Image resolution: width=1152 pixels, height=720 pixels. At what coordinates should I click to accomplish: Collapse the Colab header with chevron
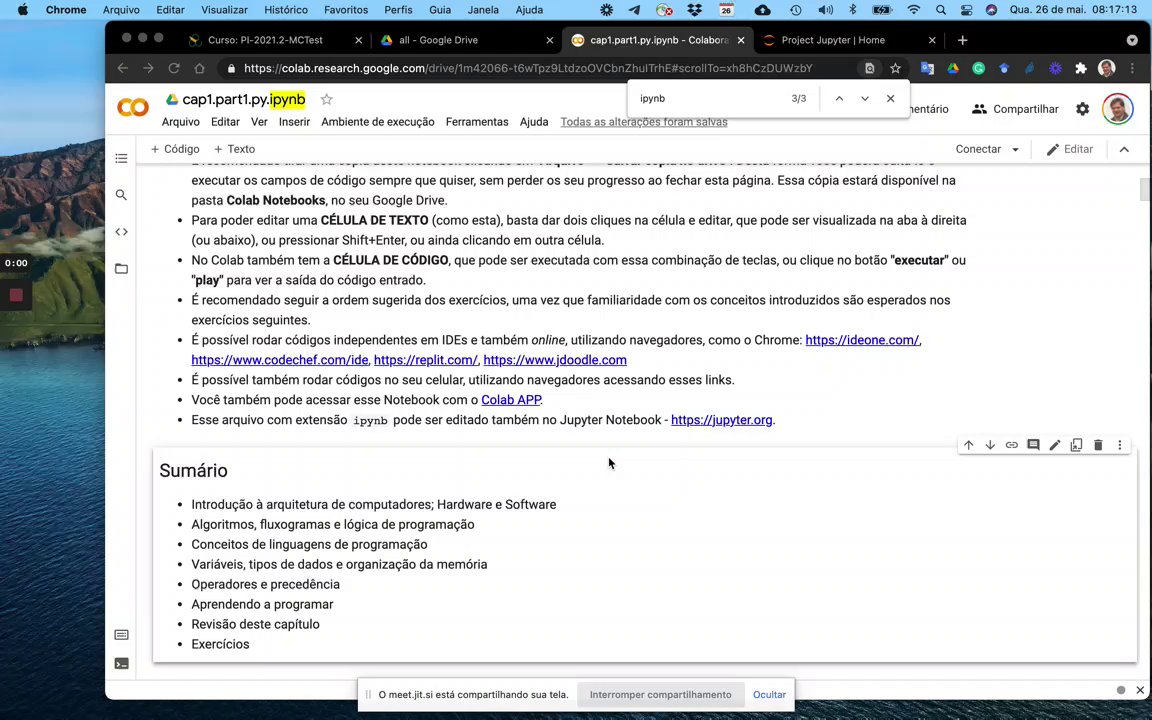[1124, 149]
